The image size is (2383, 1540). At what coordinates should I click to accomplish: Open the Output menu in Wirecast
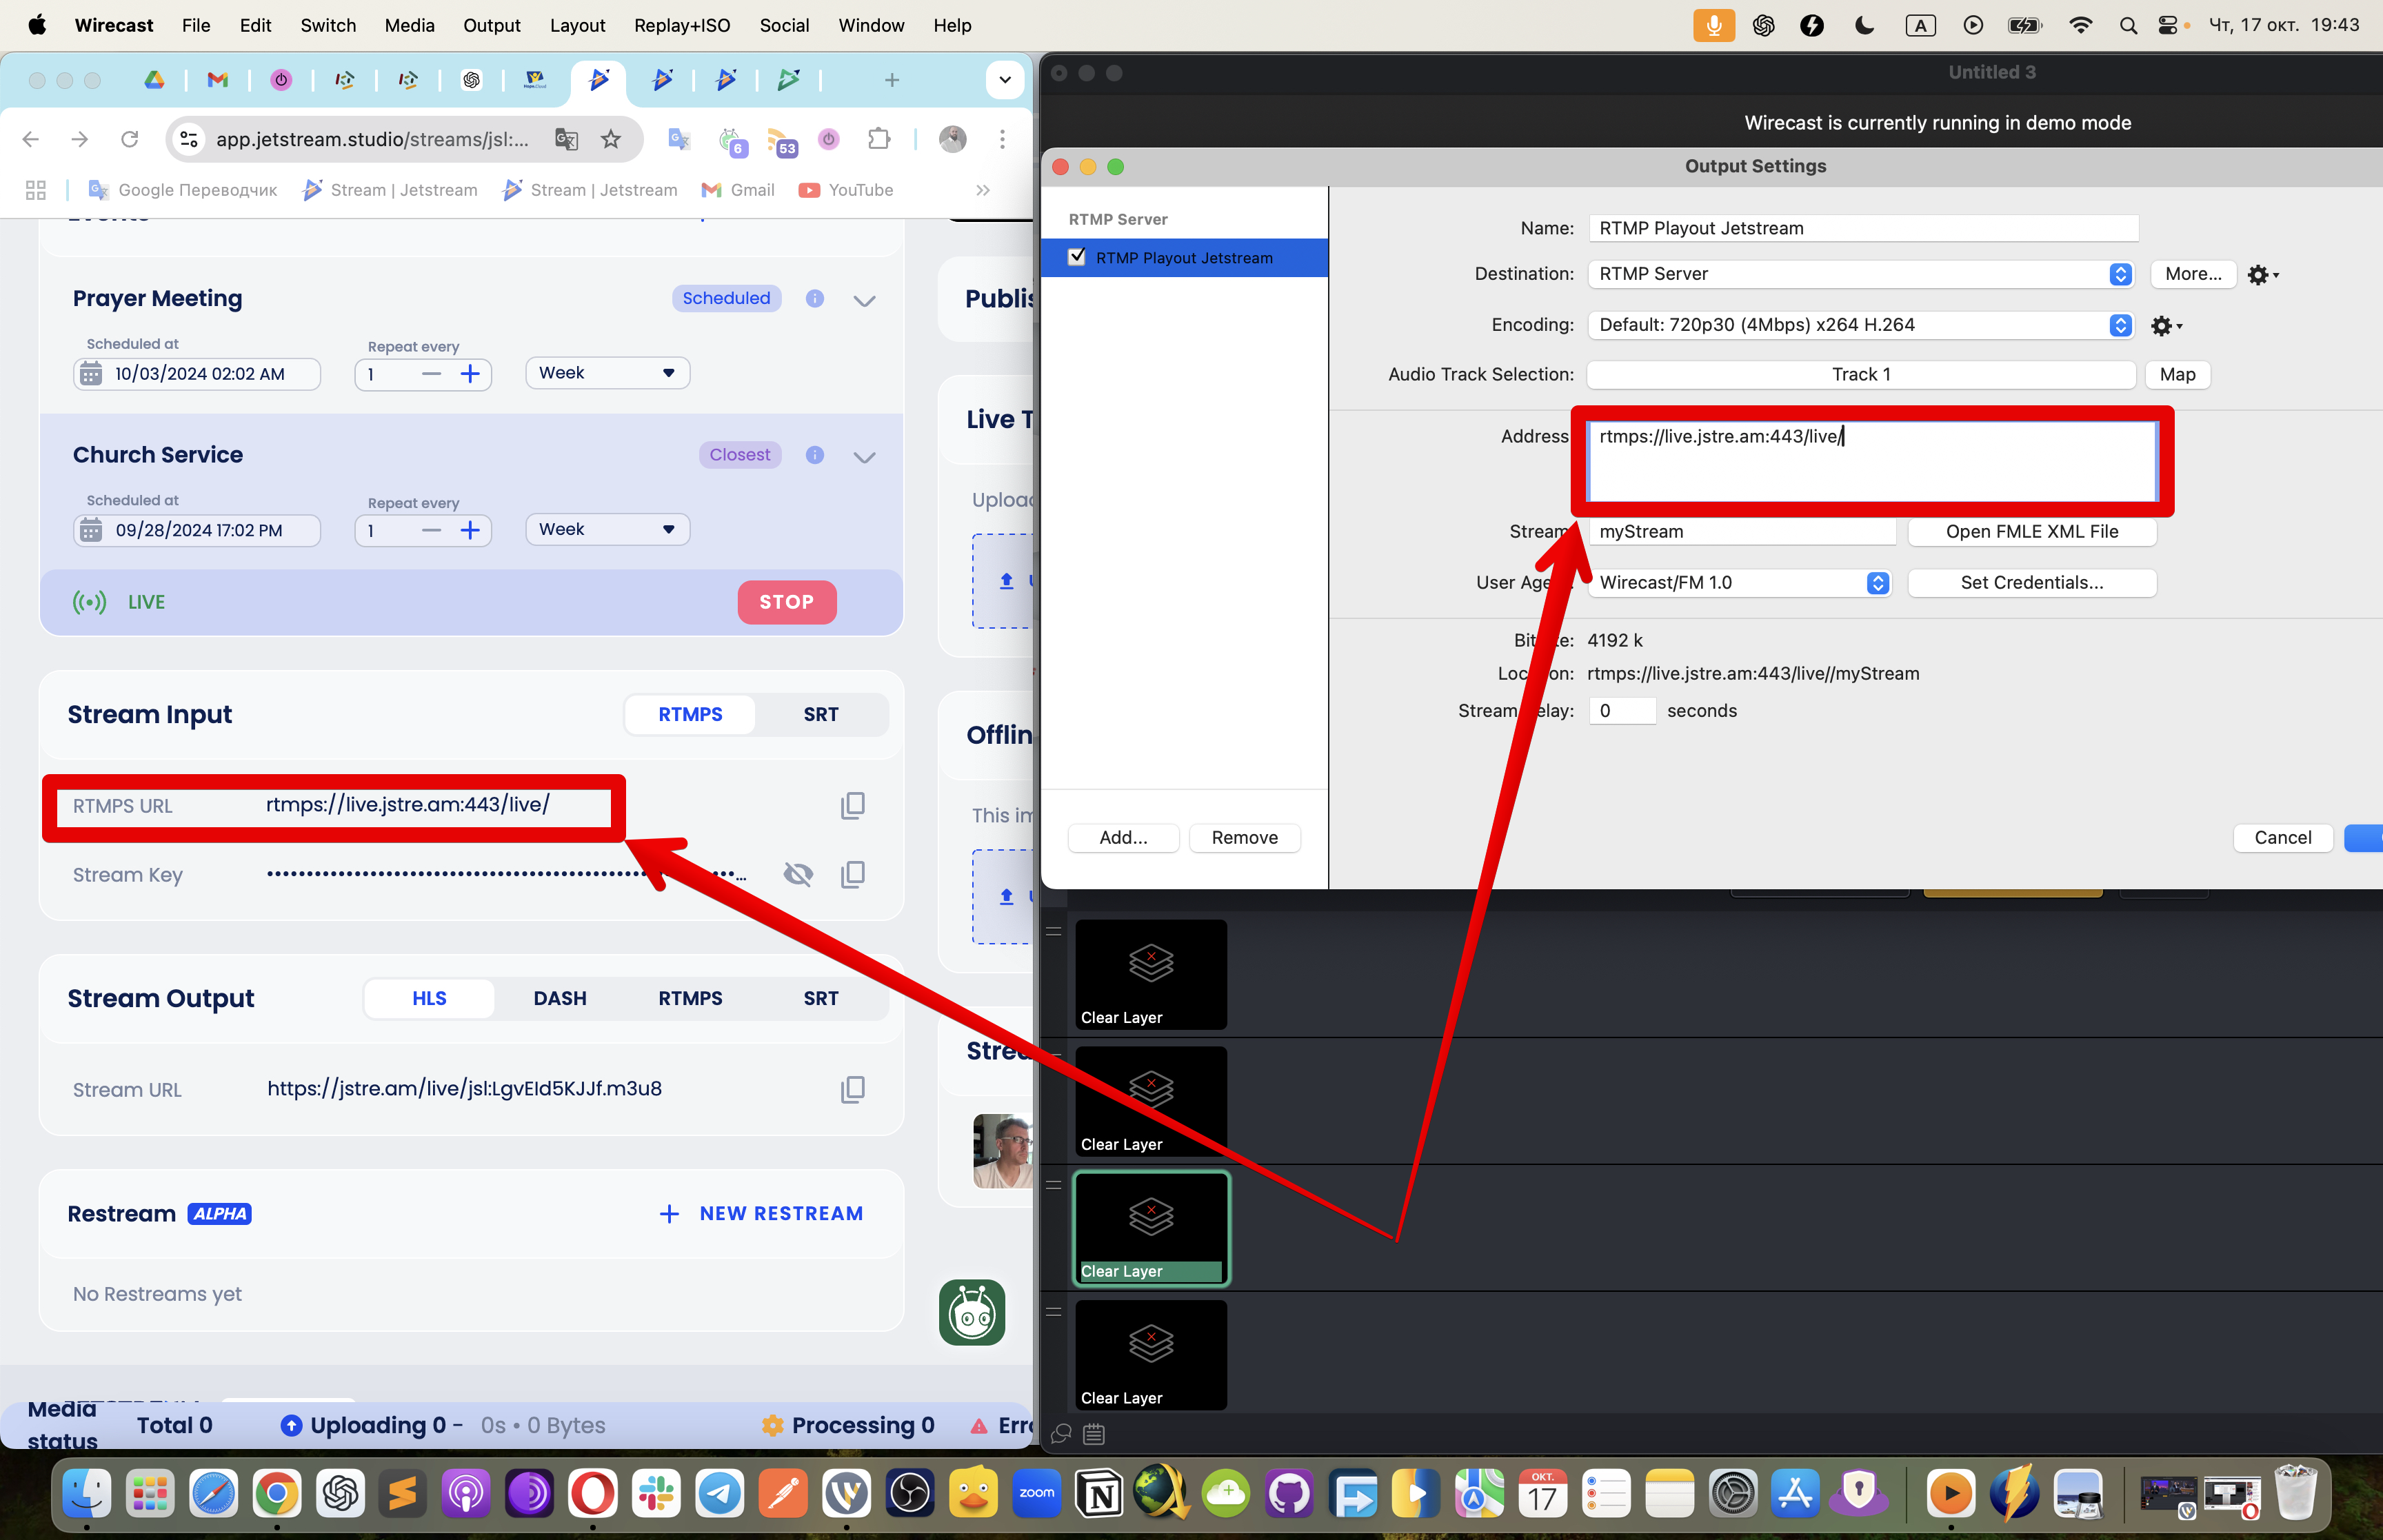click(491, 26)
